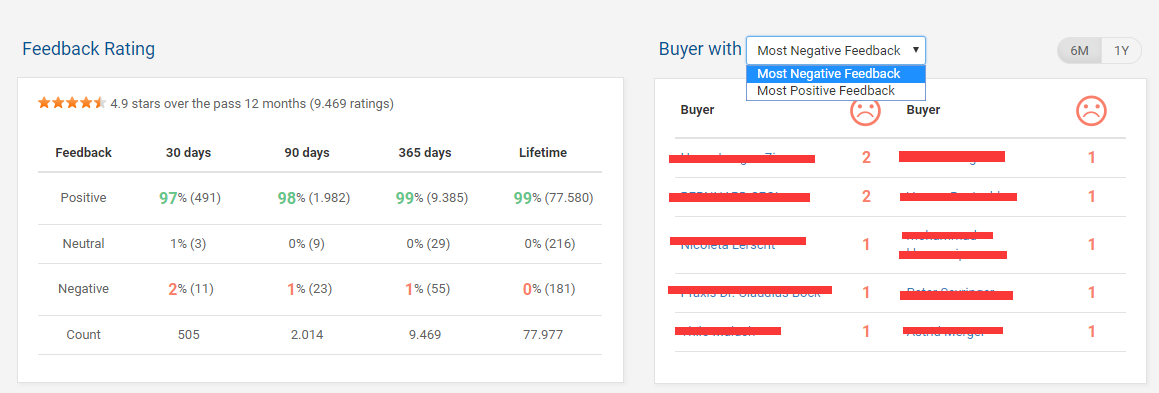
Task: Switch to the 6M time range
Action: point(1079,51)
